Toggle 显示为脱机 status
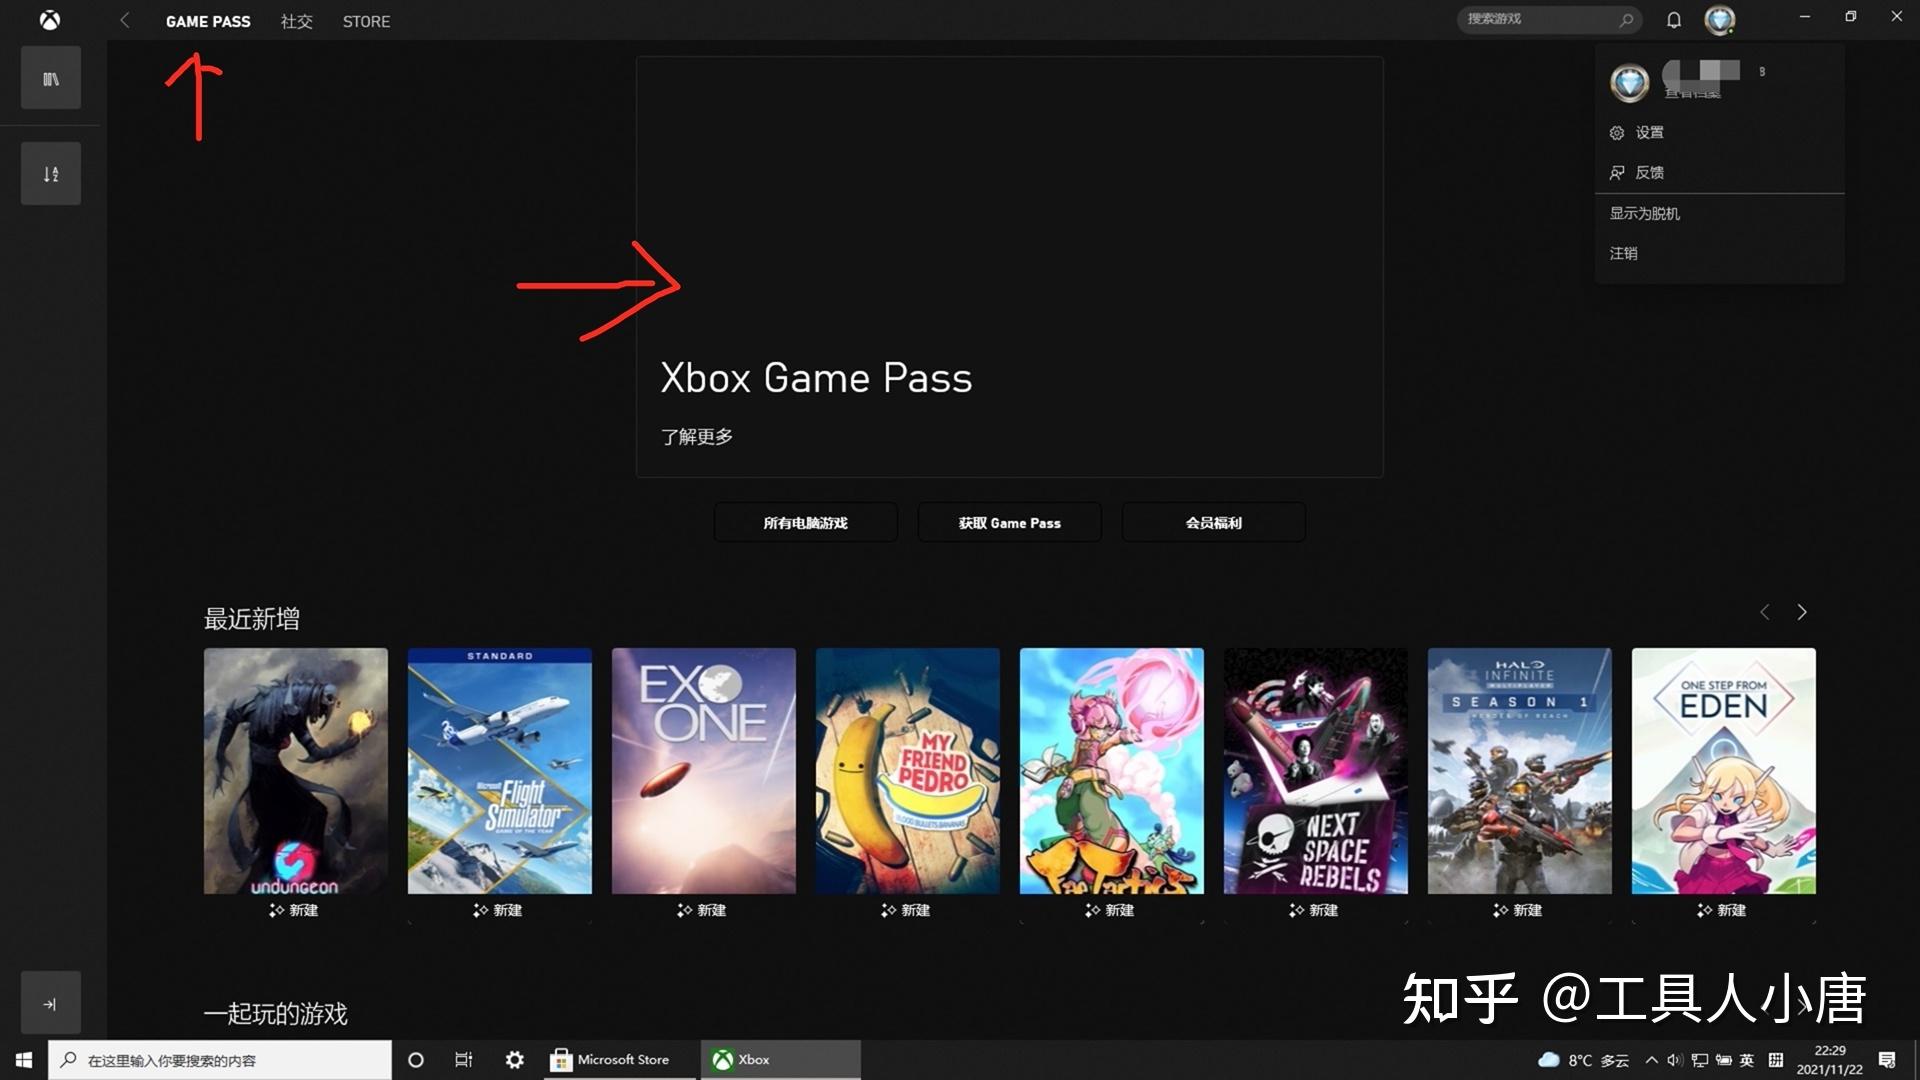This screenshot has height=1080, width=1920. pyautogui.click(x=1644, y=213)
